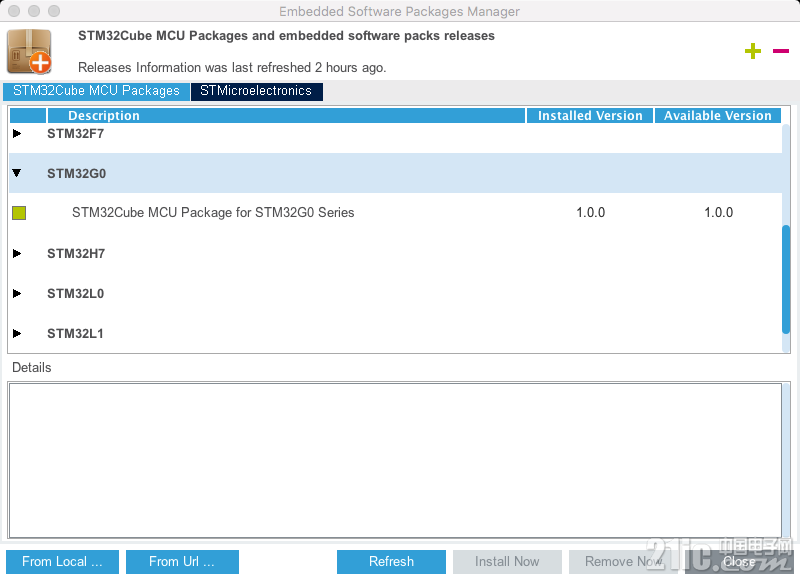Toggle the STM32G0 Series package checkbox
The image size is (800, 580).
[19, 213]
